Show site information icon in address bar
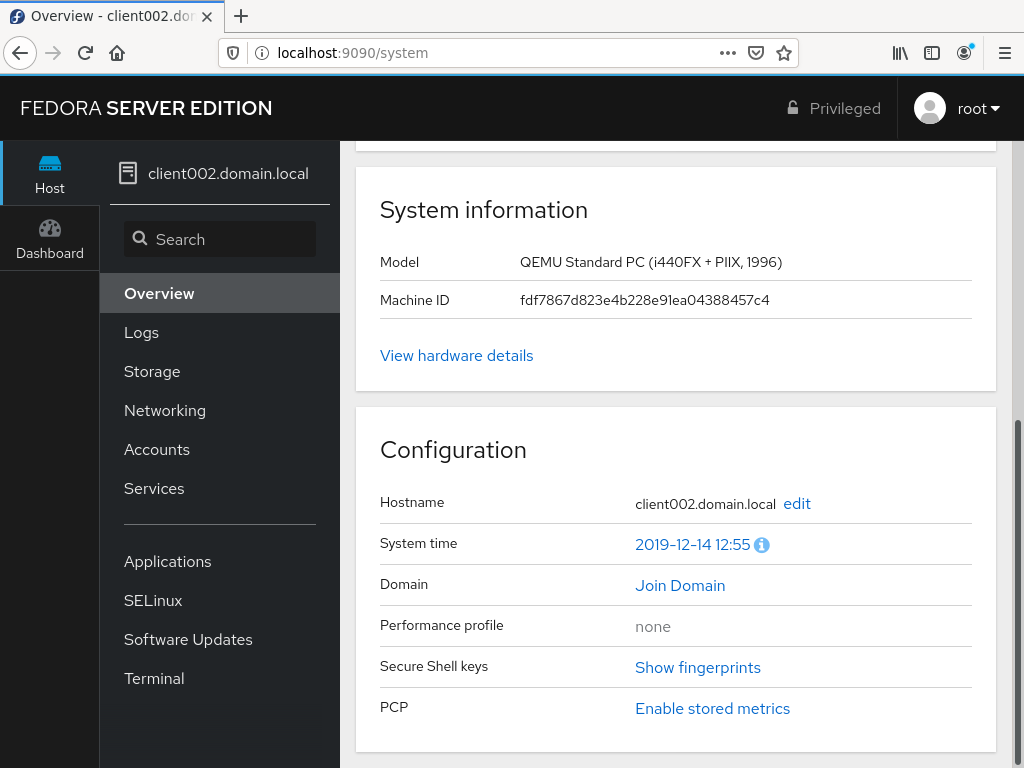 (x=261, y=53)
